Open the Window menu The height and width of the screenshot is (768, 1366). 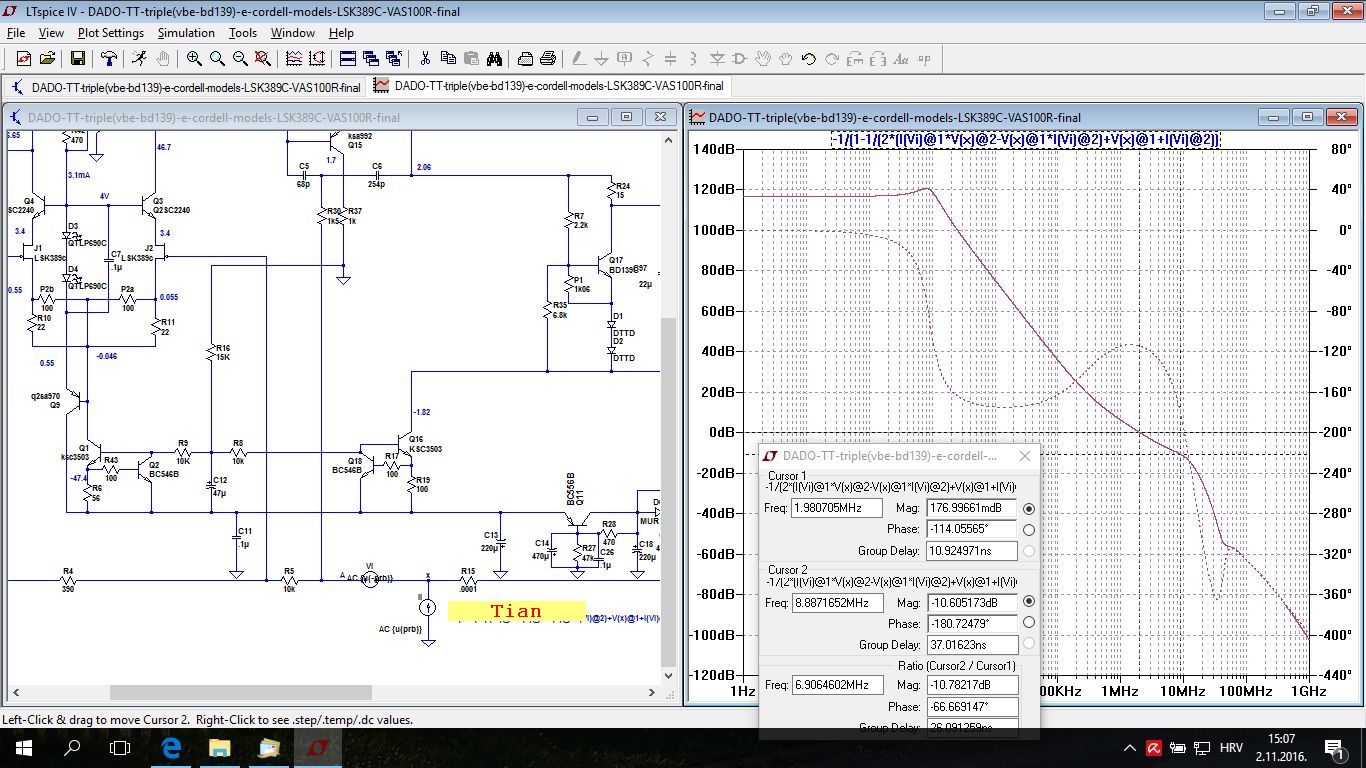pyautogui.click(x=293, y=33)
